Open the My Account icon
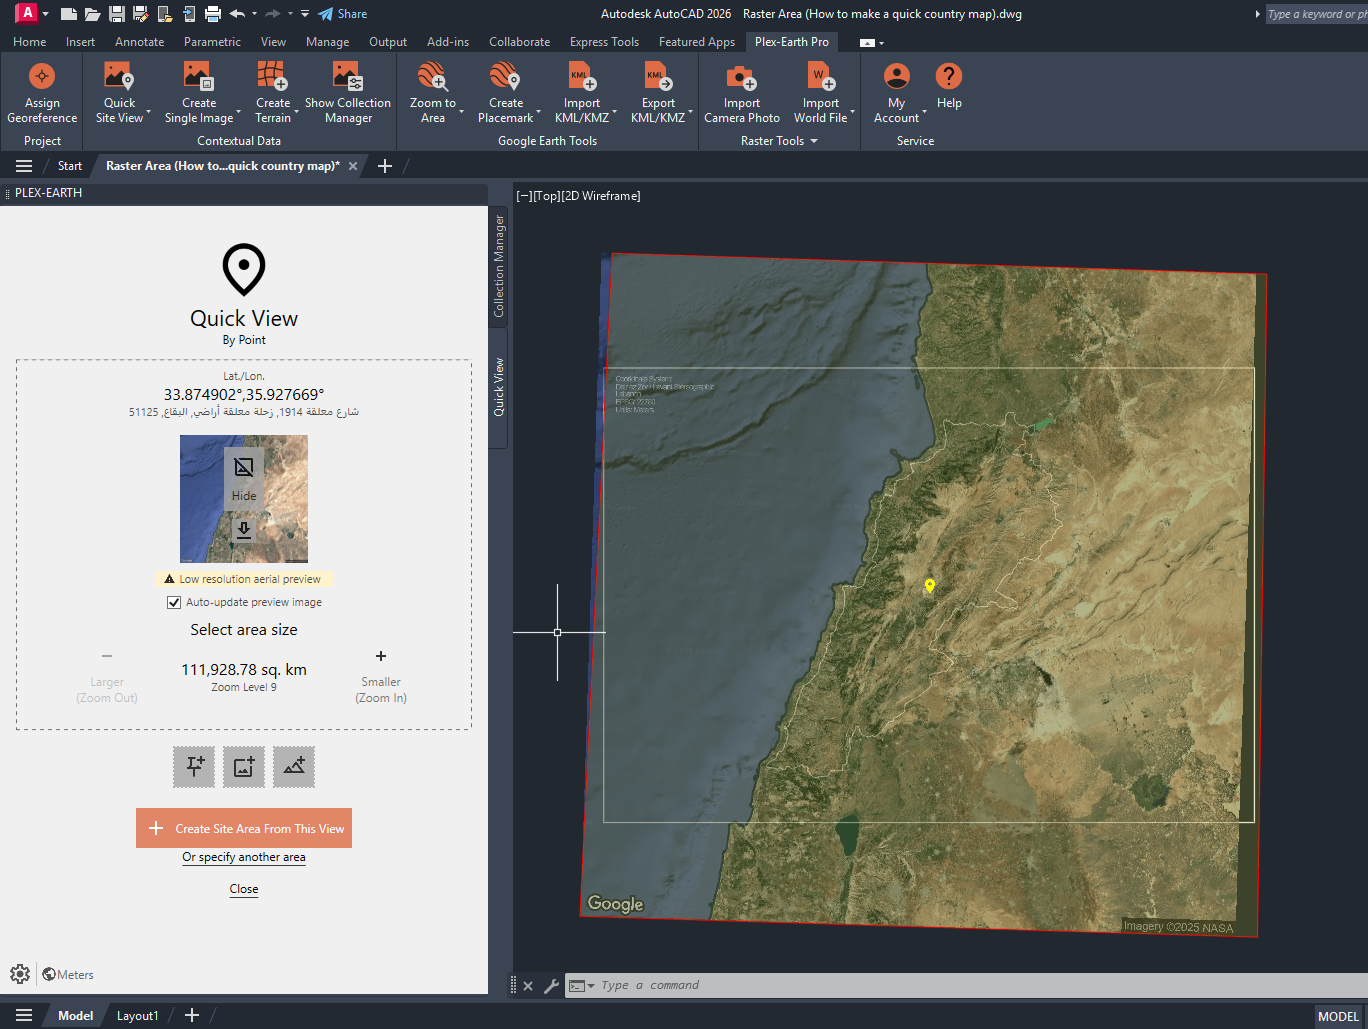 point(897,76)
